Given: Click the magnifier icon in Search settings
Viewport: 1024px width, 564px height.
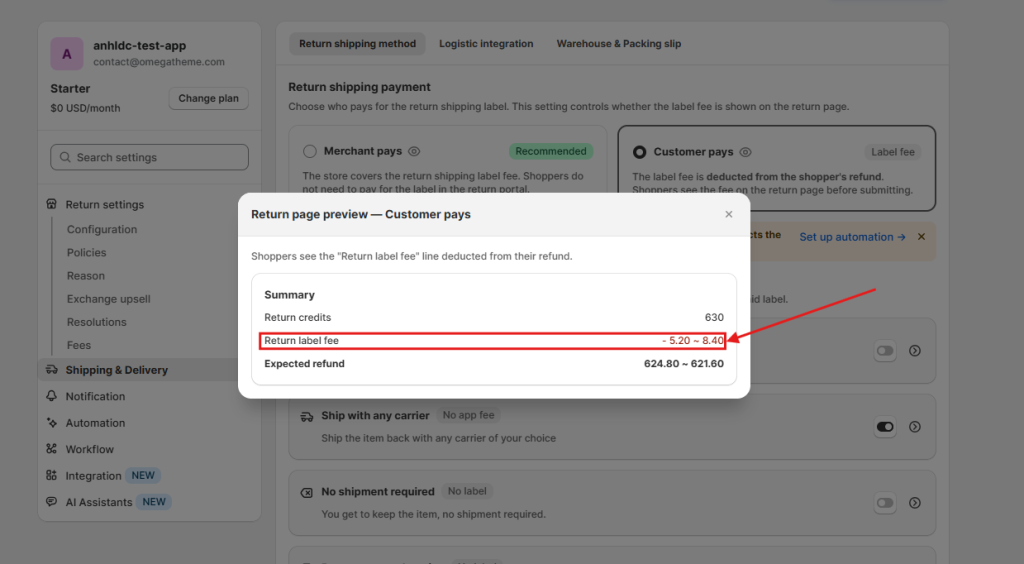Looking at the screenshot, I should [x=65, y=157].
